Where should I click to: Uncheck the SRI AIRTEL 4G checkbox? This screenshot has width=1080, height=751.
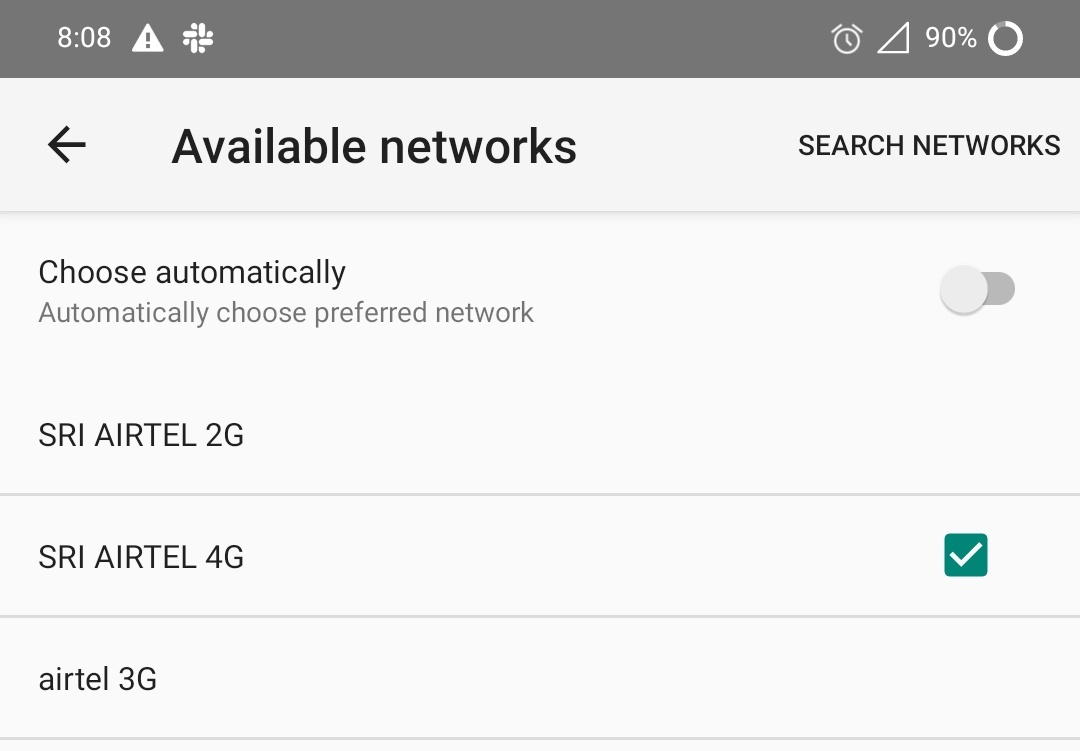tap(966, 555)
